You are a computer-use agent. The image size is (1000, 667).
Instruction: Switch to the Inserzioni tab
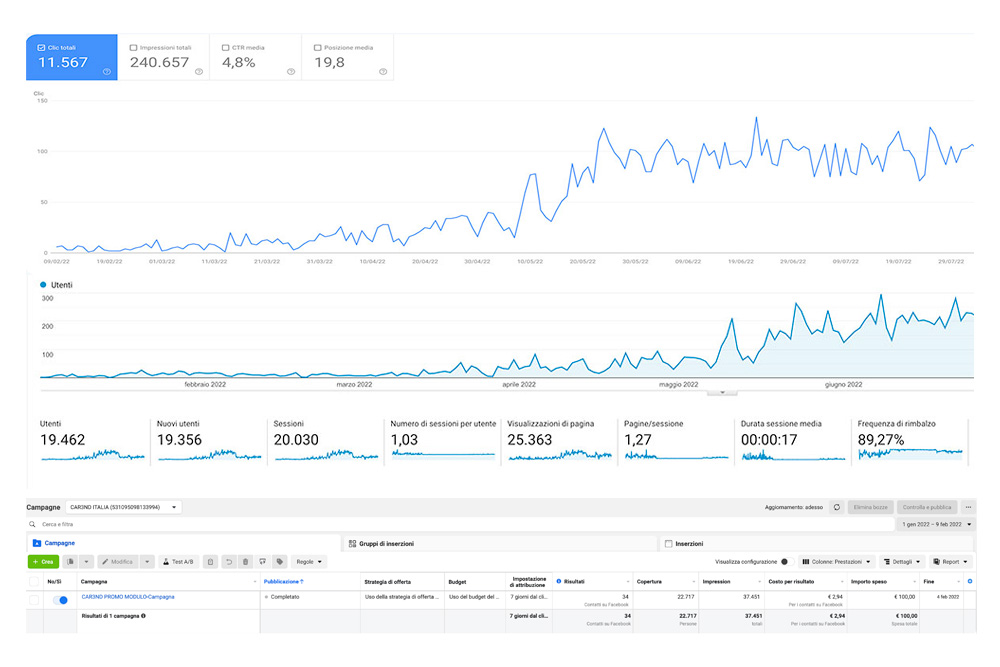[x=688, y=543]
